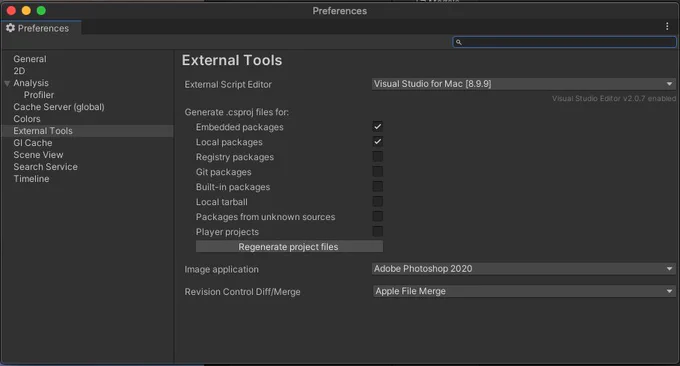The width and height of the screenshot is (680, 366).
Task: Focus the preferences search field
Action: pos(565,42)
